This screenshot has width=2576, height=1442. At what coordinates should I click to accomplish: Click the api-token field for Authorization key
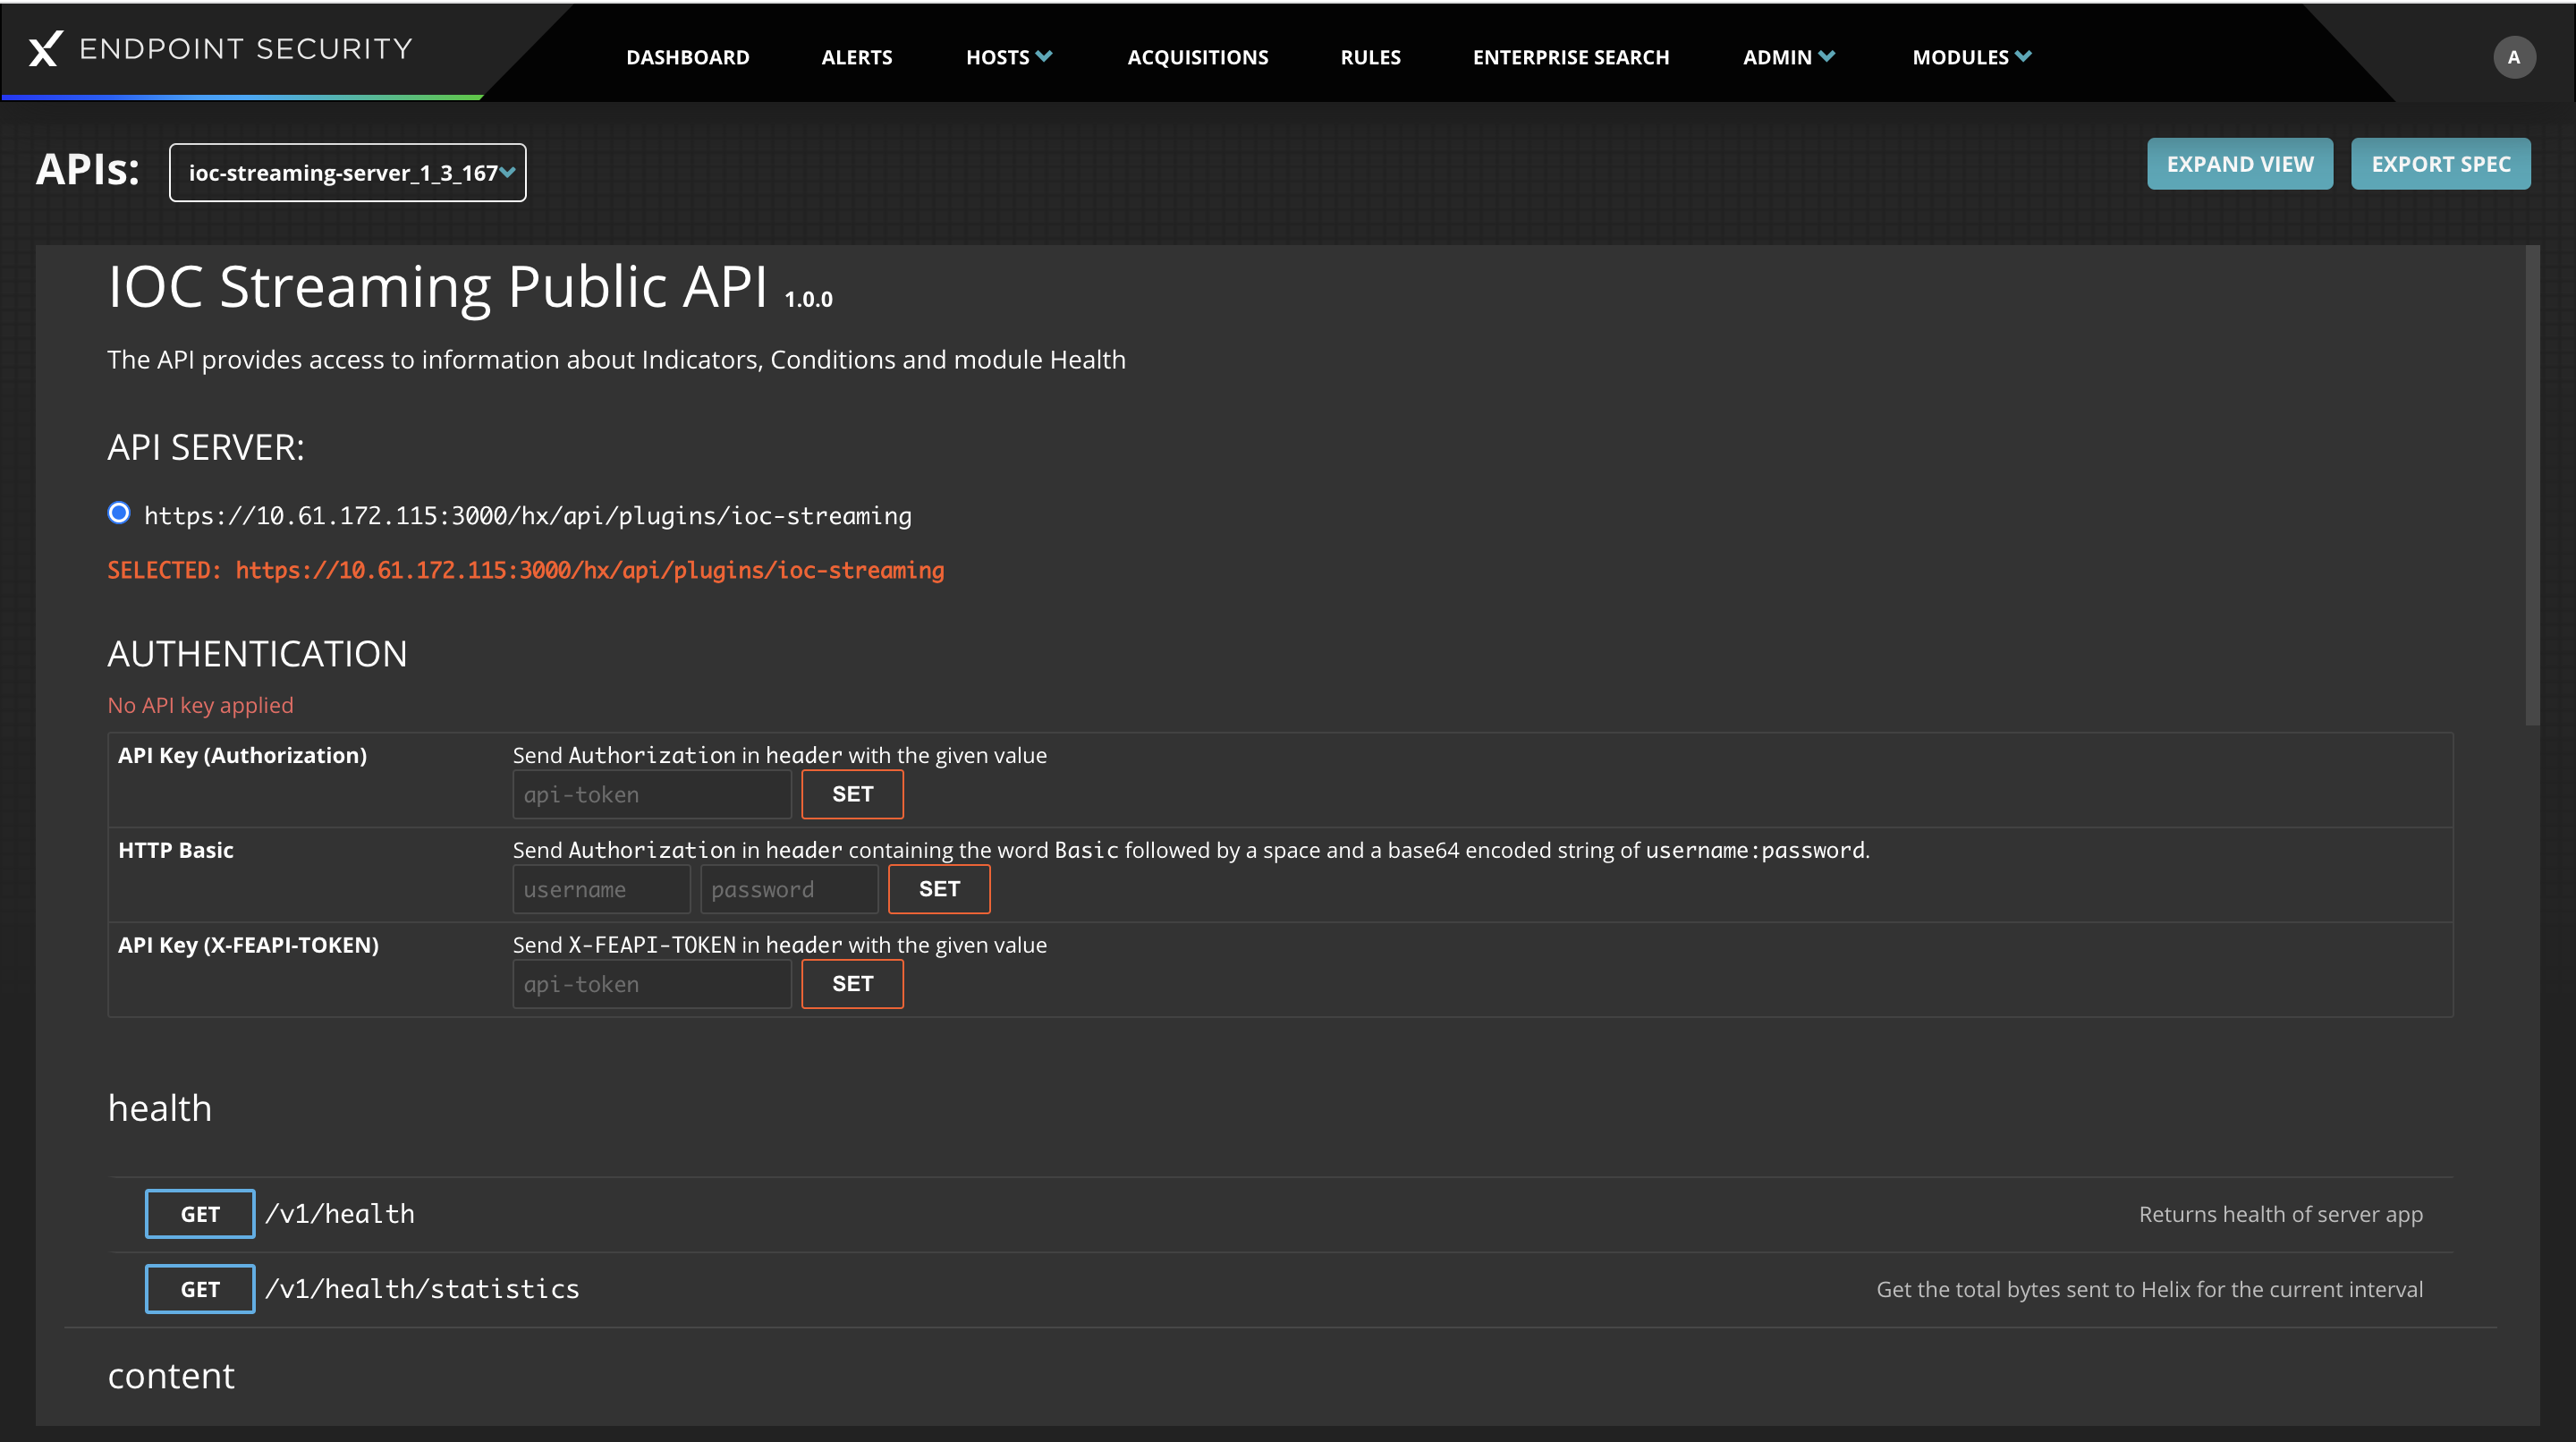click(652, 794)
